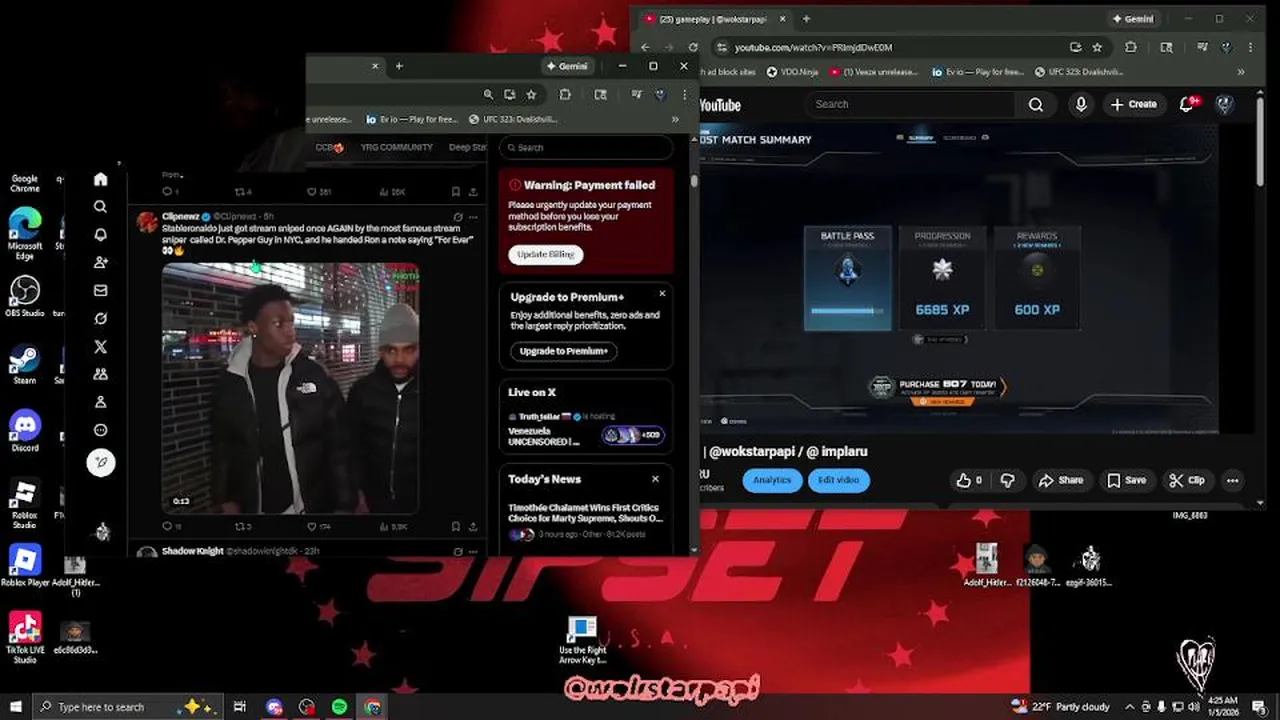This screenshot has height=720, width=1280.
Task: Open the Messages envelope icon in X sidebar
Action: (100, 291)
